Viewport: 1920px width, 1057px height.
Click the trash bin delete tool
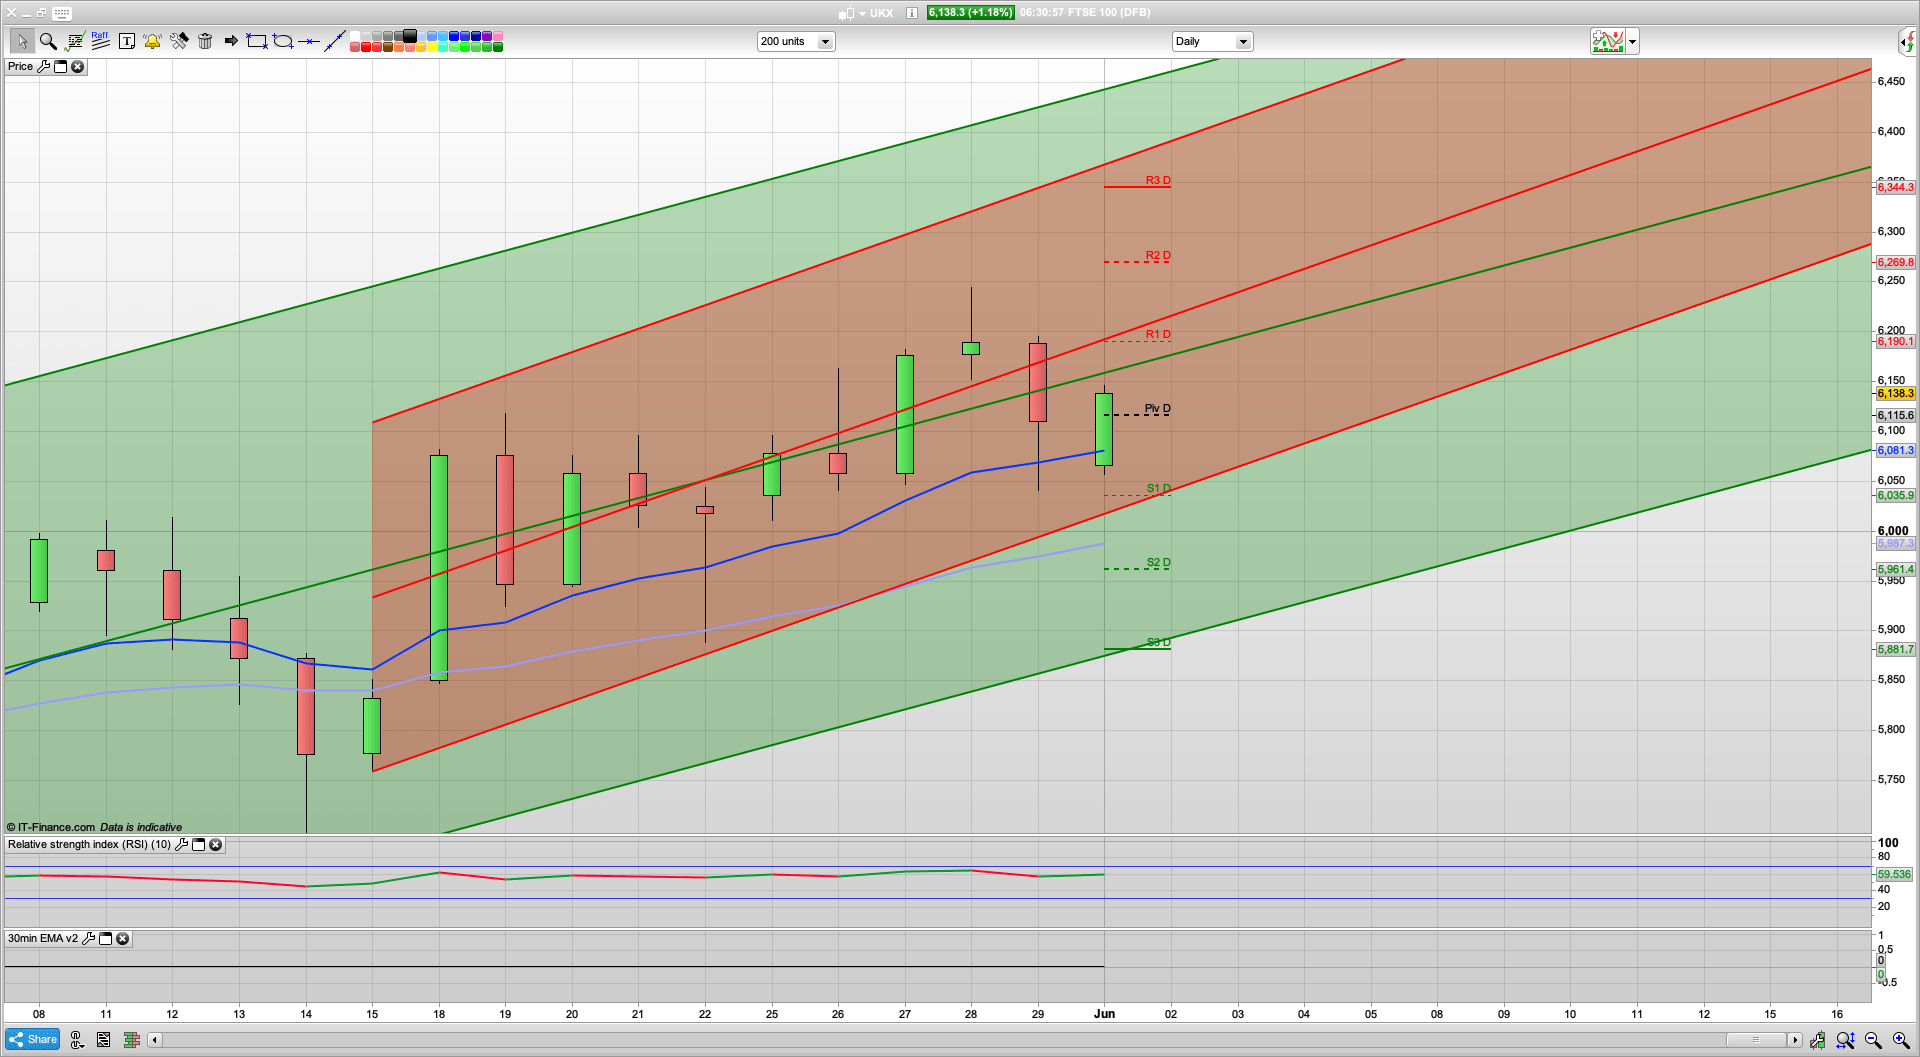tap(205, 40)
